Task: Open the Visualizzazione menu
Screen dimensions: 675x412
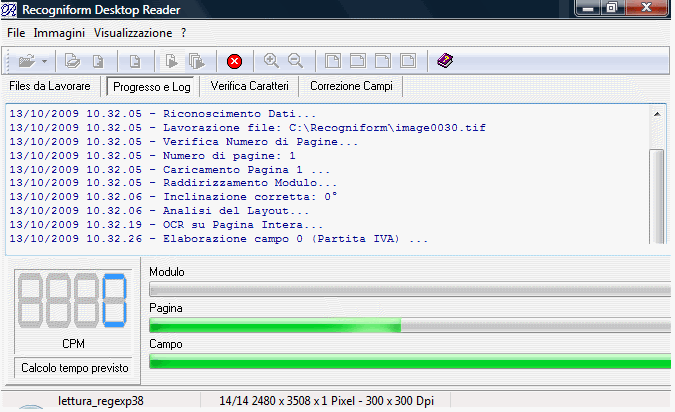Action: tap(133, 33)
